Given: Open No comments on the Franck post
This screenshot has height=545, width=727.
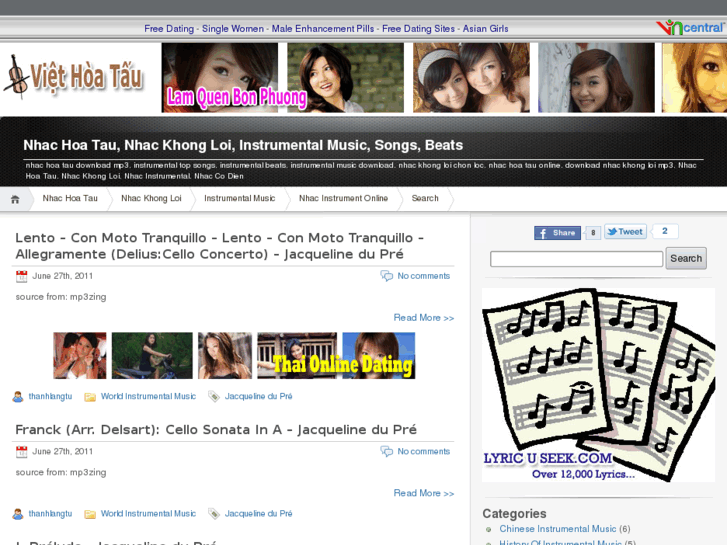Looking at the screenshot, I should [424, 451].
